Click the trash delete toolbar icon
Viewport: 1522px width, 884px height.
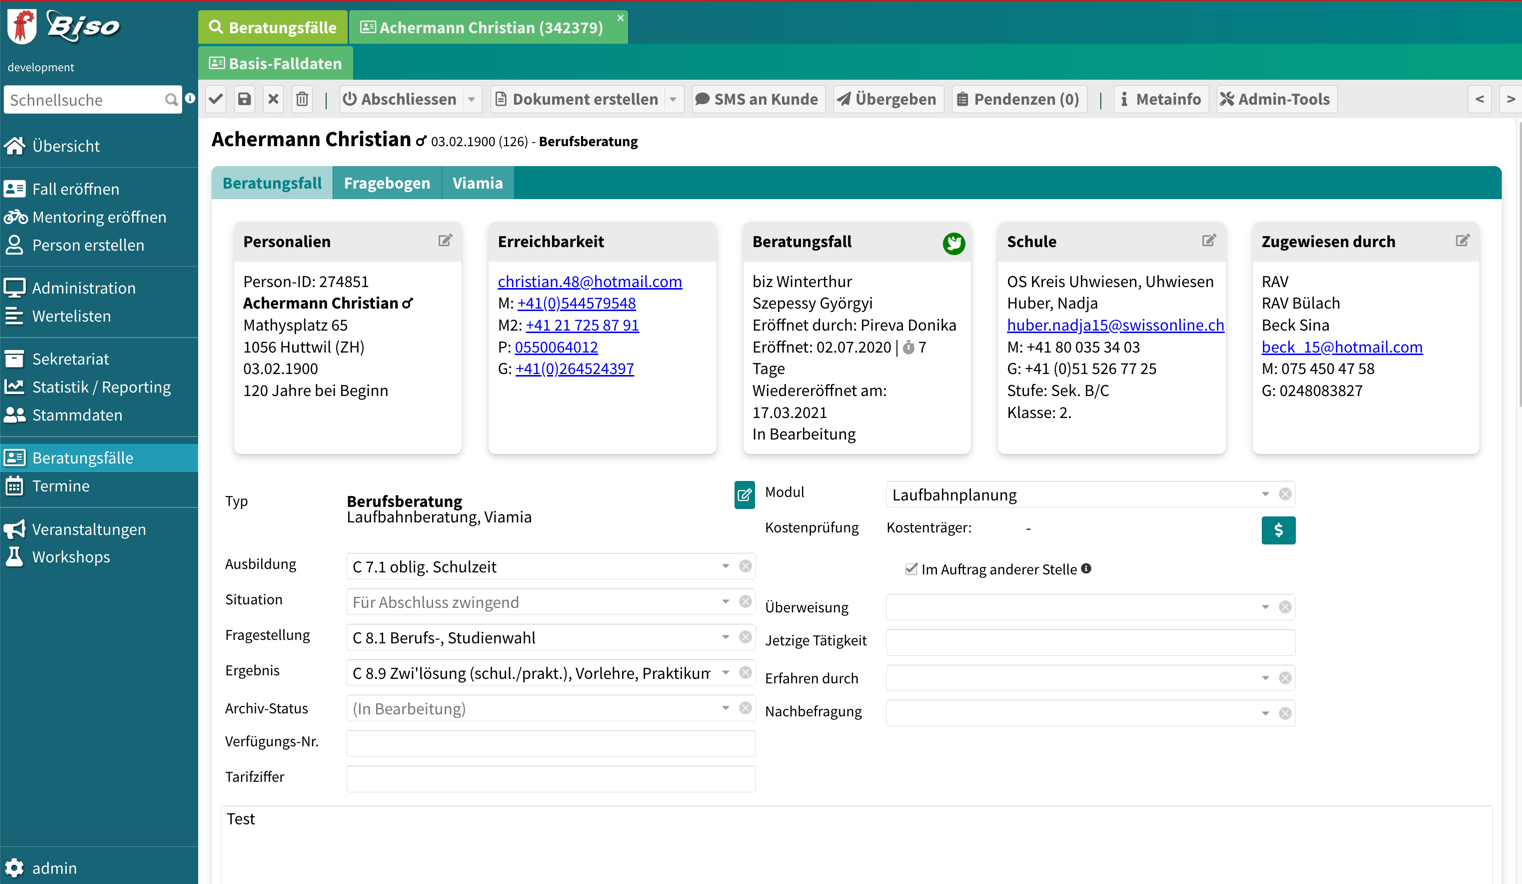coord(302,99)
